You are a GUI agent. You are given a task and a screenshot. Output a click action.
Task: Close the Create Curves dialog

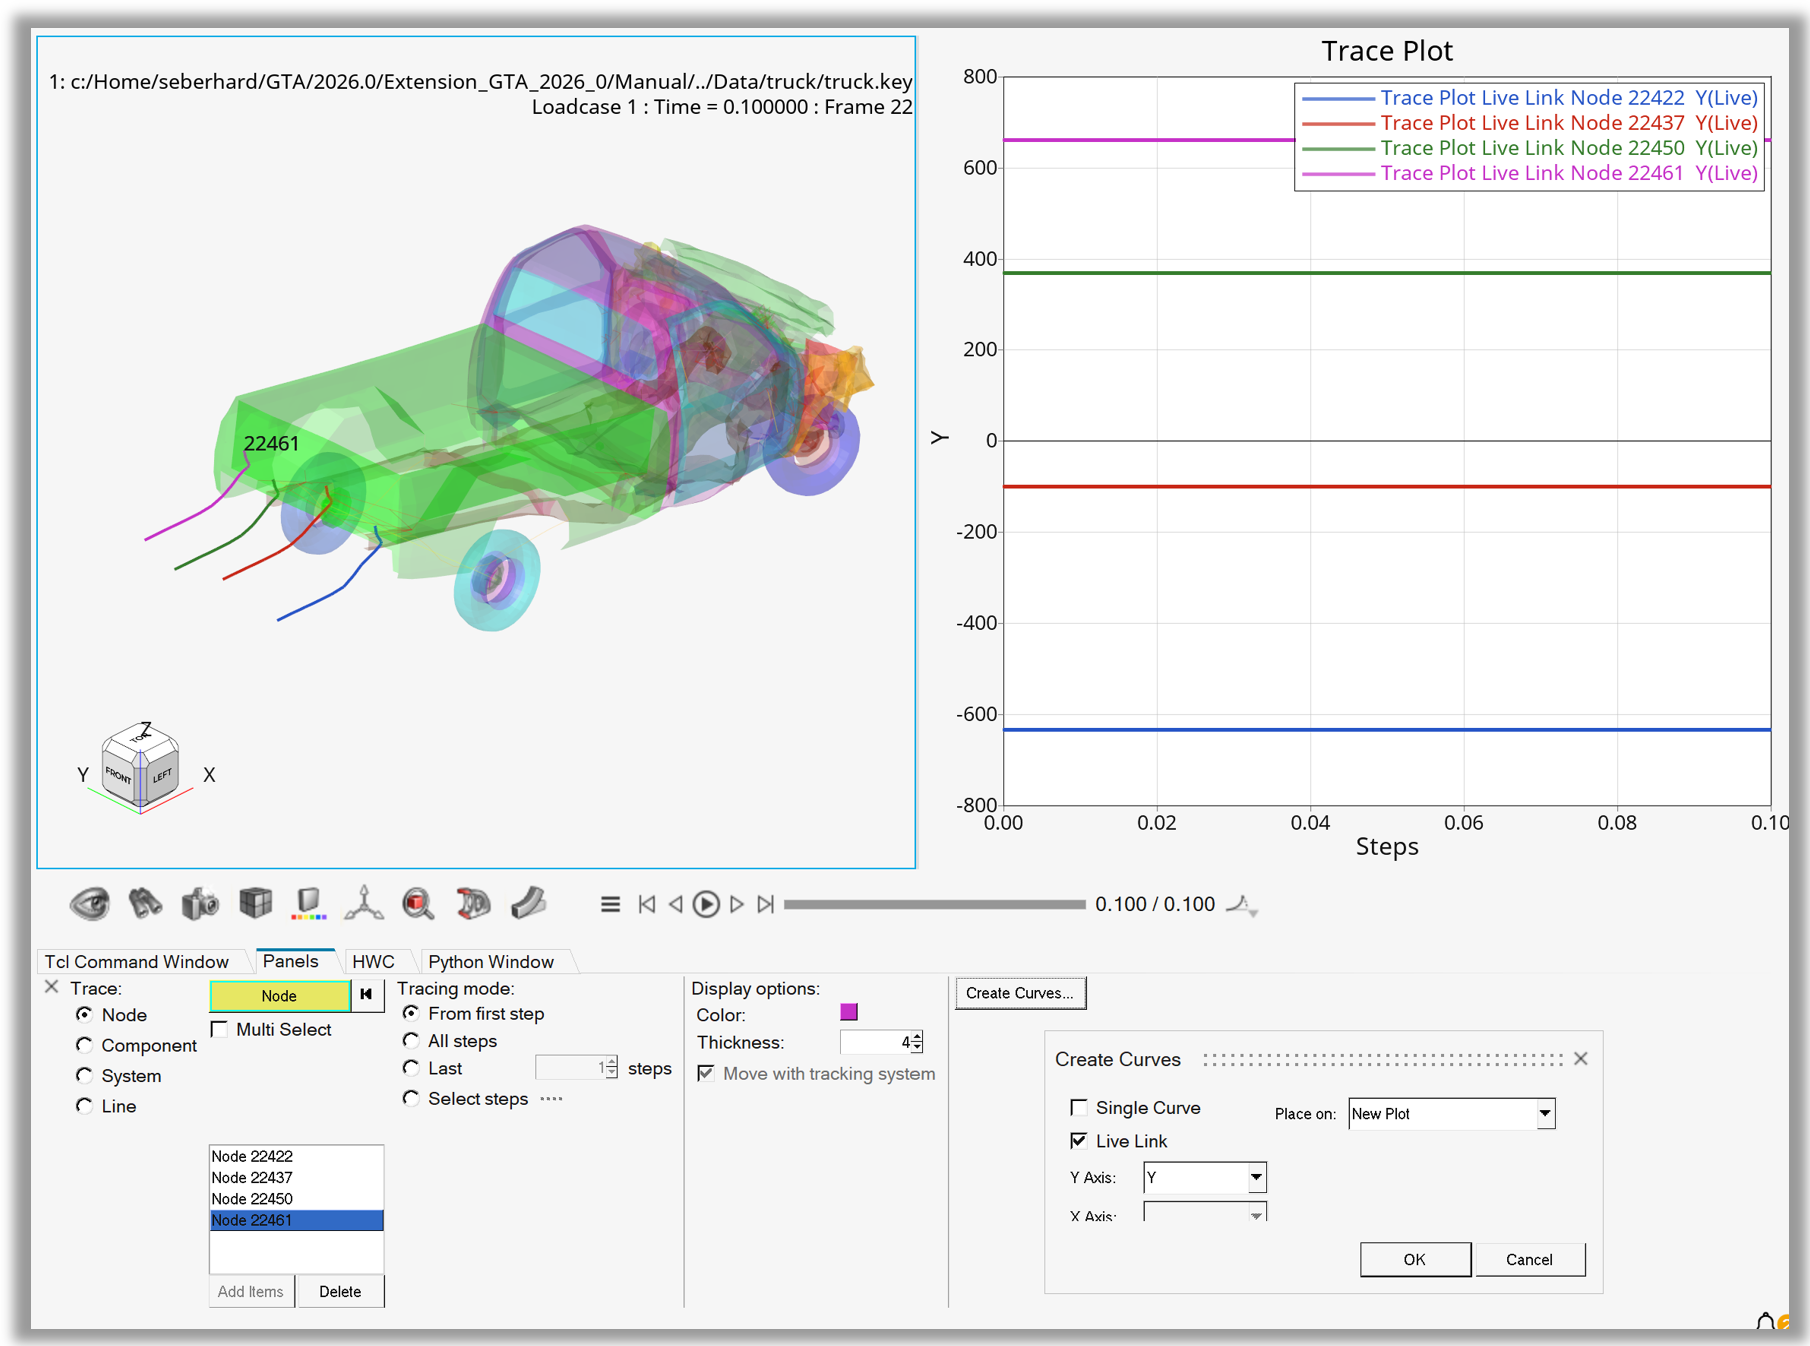click(1581, 1058)
